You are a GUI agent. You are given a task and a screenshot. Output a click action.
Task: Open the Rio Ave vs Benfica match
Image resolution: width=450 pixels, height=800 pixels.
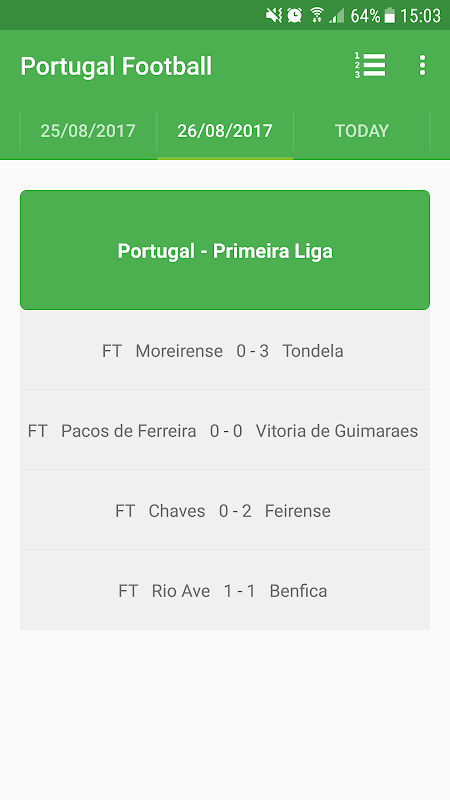point(225,591)
